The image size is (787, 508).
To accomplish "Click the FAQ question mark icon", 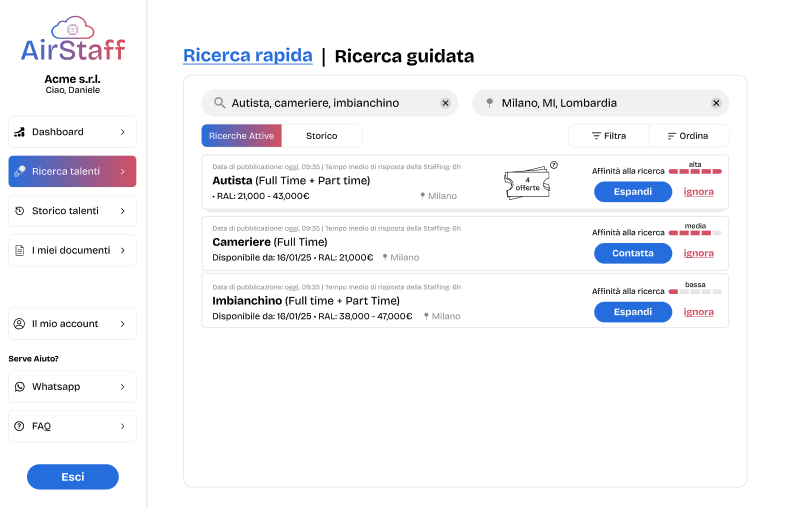I will tap(19, 426).
